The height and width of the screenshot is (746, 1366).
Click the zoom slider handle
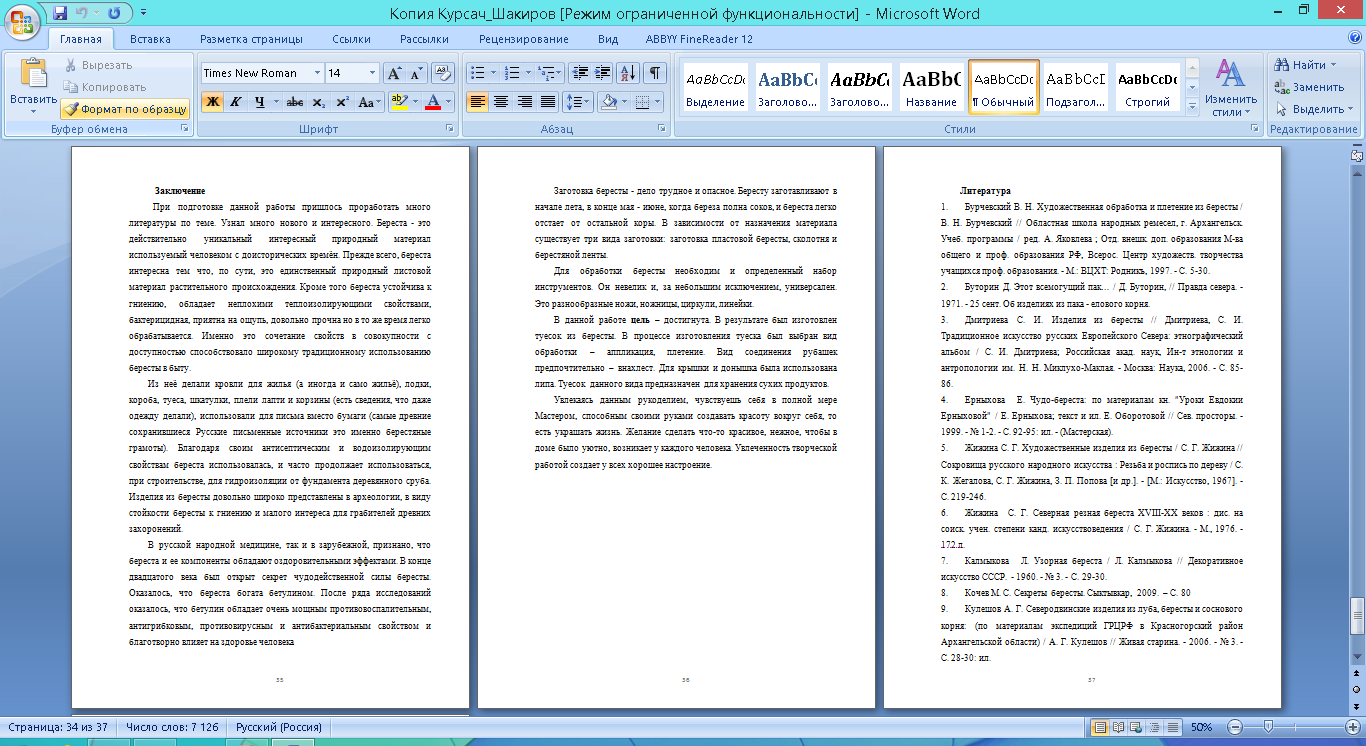pyautogui.click(x=1268, y=727)
